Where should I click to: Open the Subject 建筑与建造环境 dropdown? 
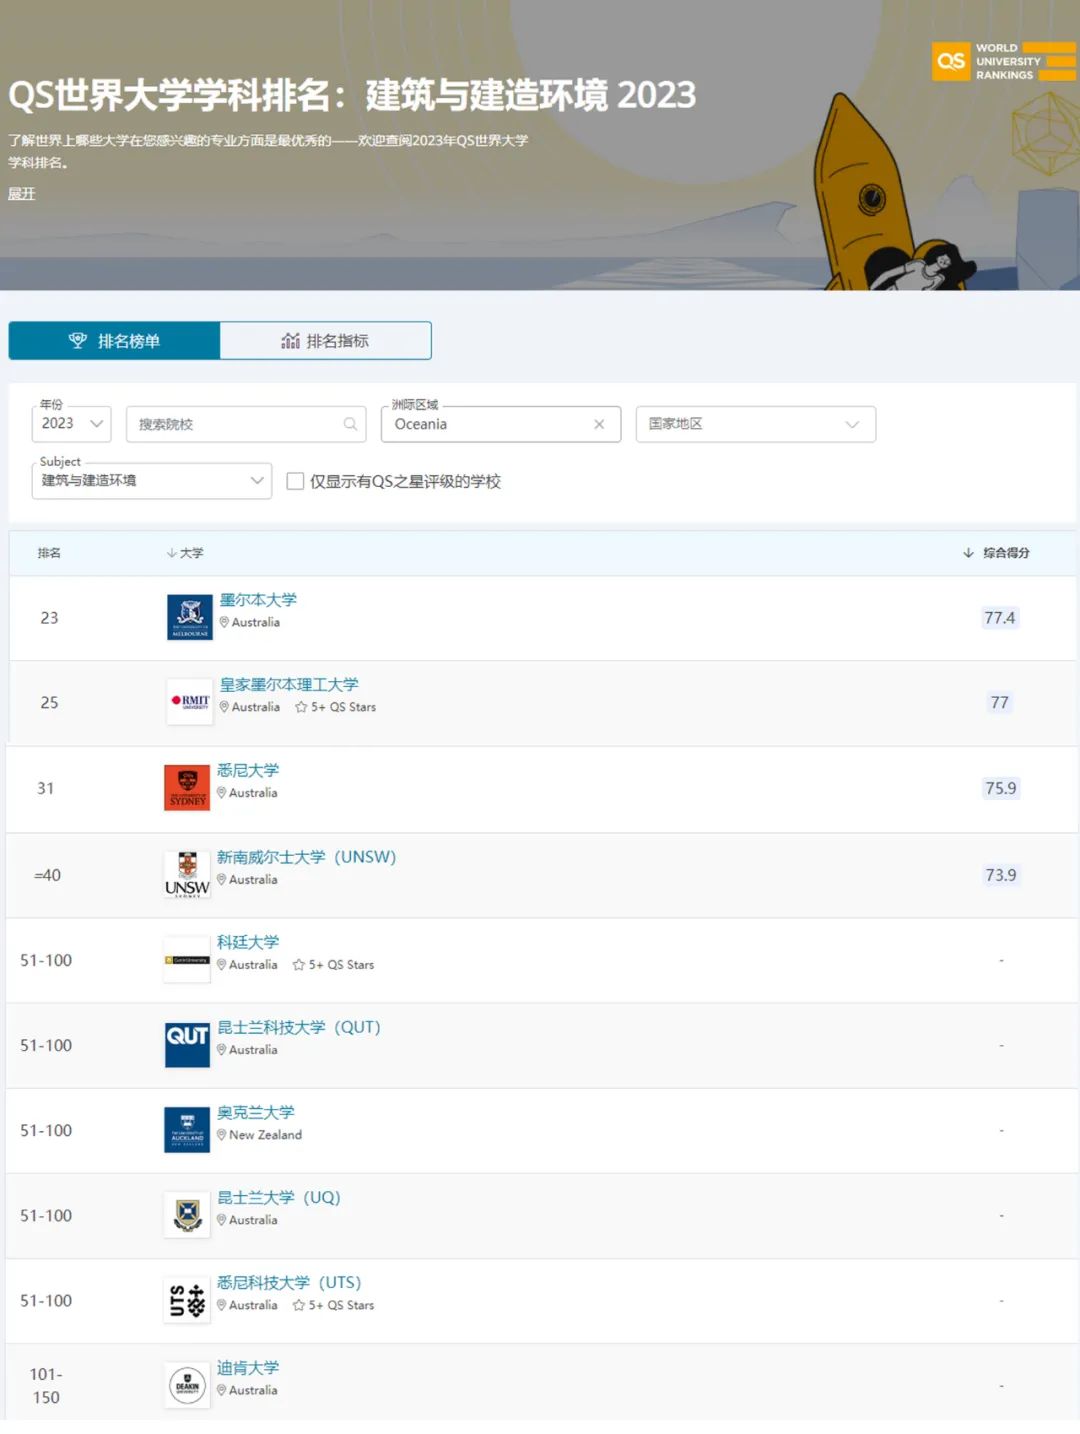coord(152,481)
